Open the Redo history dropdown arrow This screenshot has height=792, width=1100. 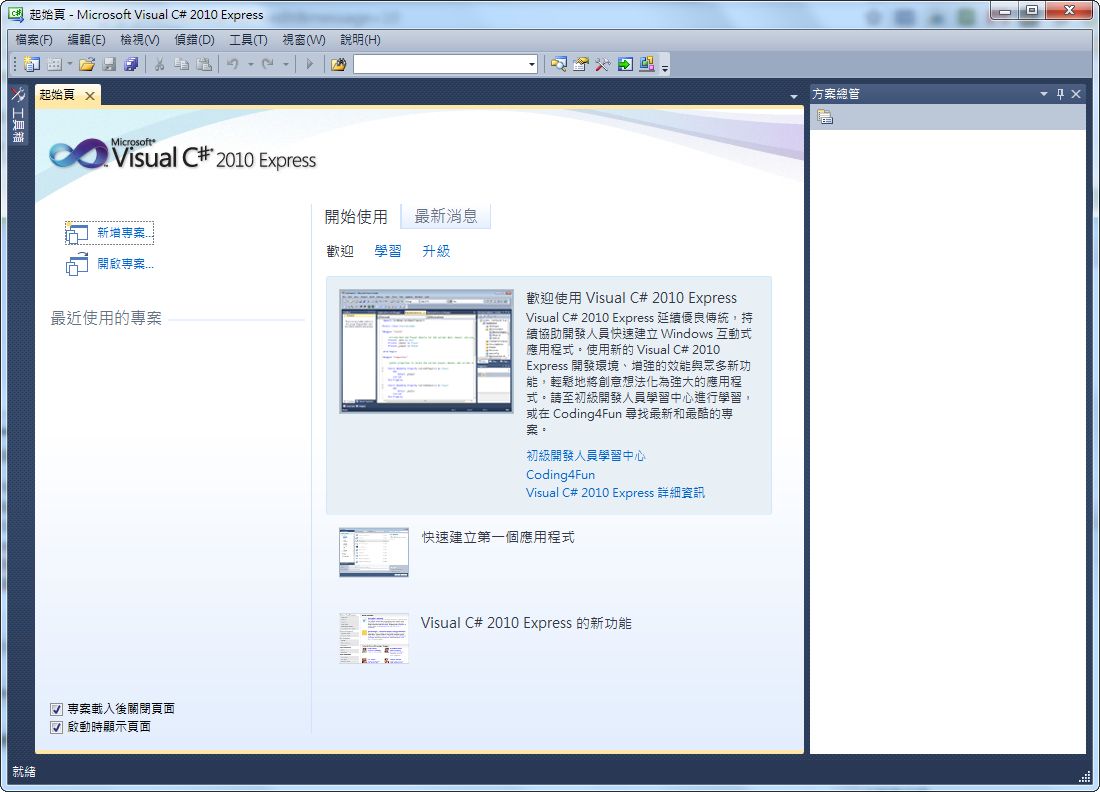point(286,65)
